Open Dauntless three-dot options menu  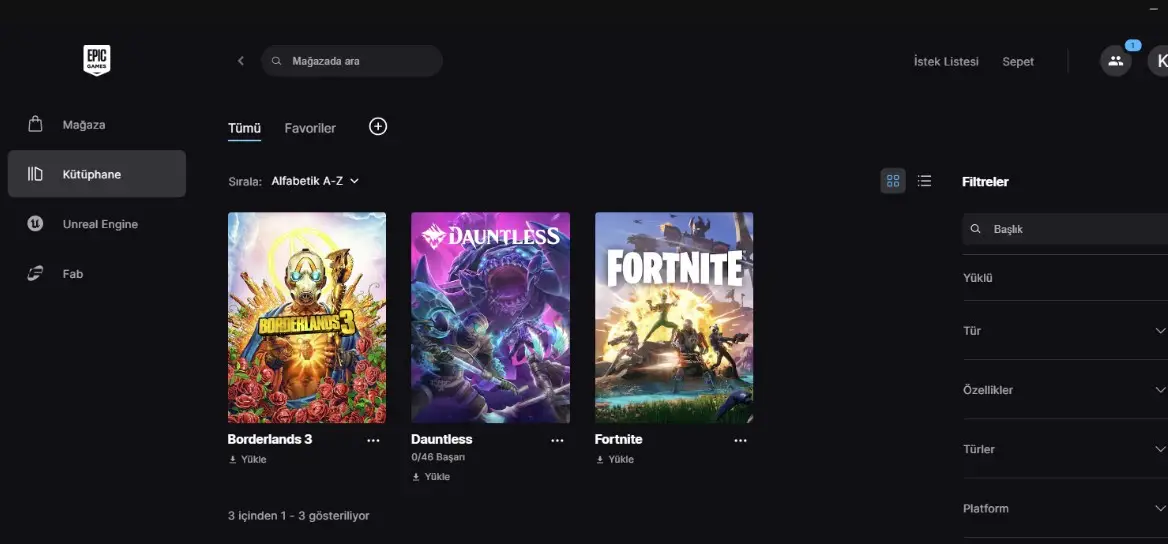pyautogui.click(x=557, y=440)
